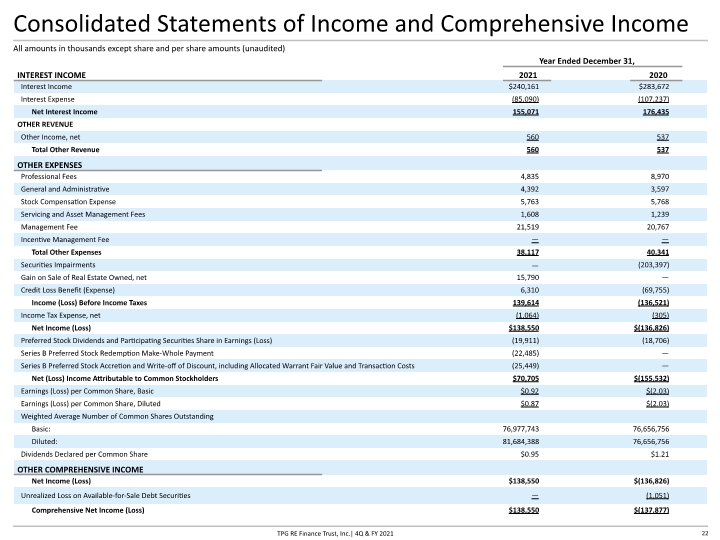720x540 pixels.
Task: Select the 'Stock Compensation Expense' row label
Action: point(68,202)
